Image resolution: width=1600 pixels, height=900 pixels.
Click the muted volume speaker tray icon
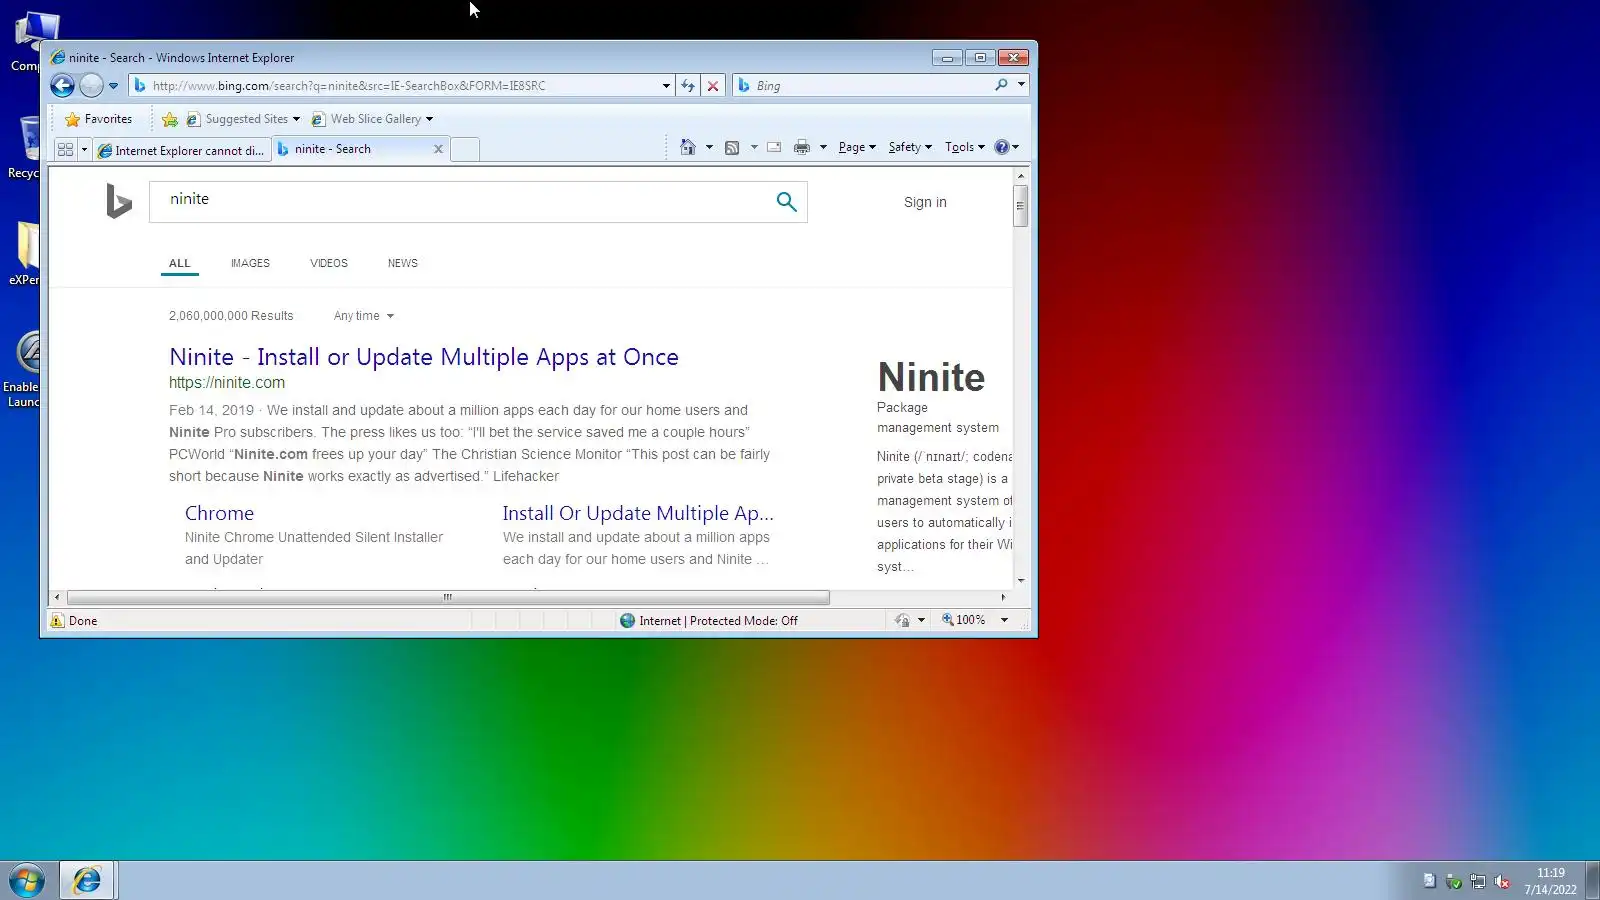(1502, 881)
